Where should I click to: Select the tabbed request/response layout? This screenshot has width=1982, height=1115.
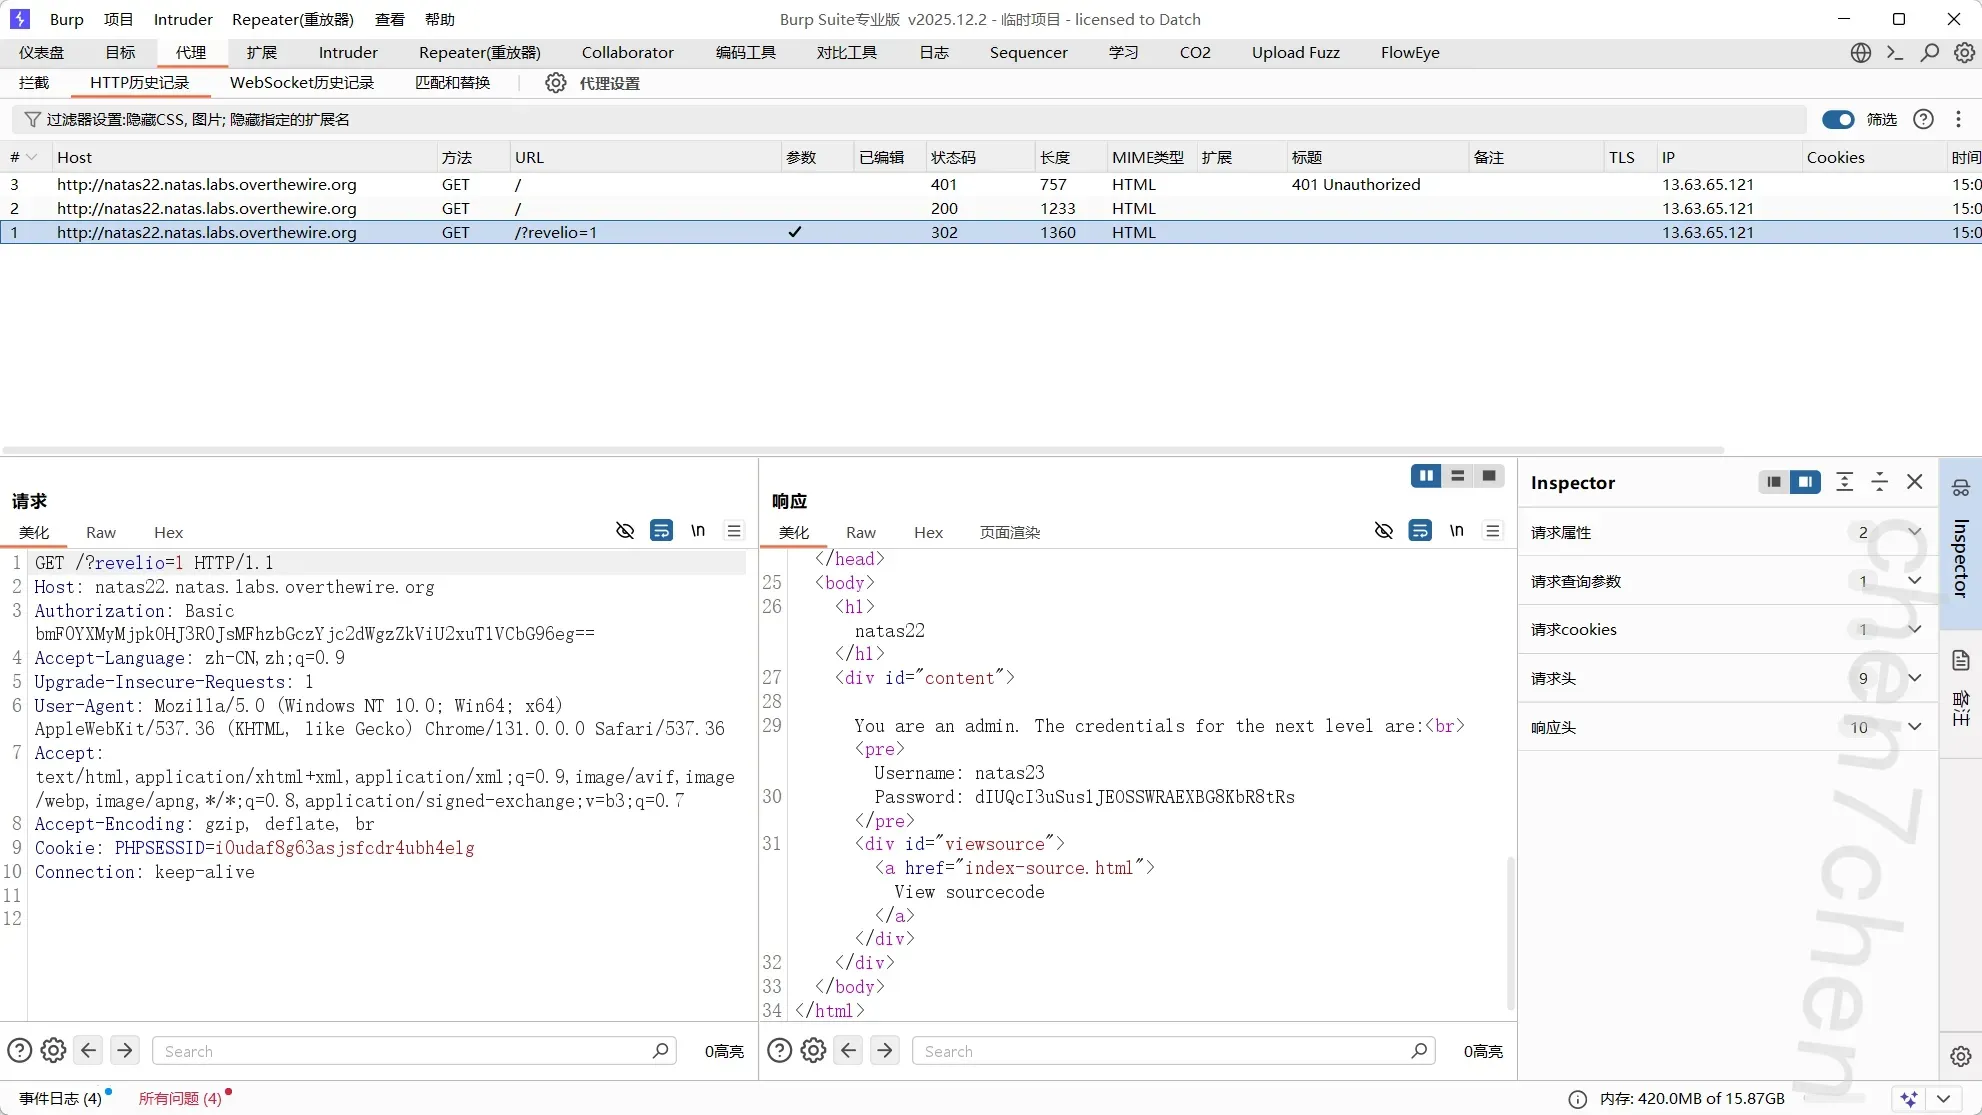click(1489, 476)
